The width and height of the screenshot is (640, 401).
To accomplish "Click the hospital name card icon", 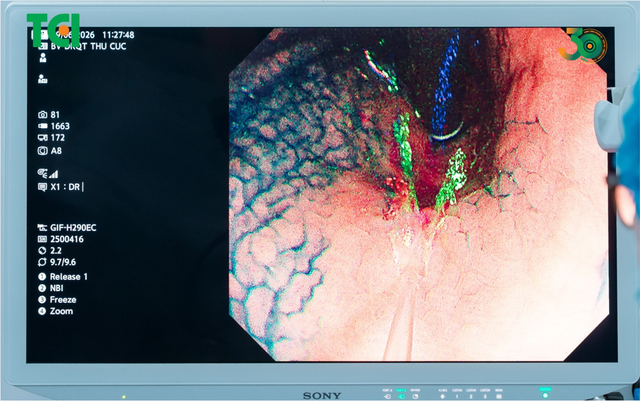I will pos(42,47).
